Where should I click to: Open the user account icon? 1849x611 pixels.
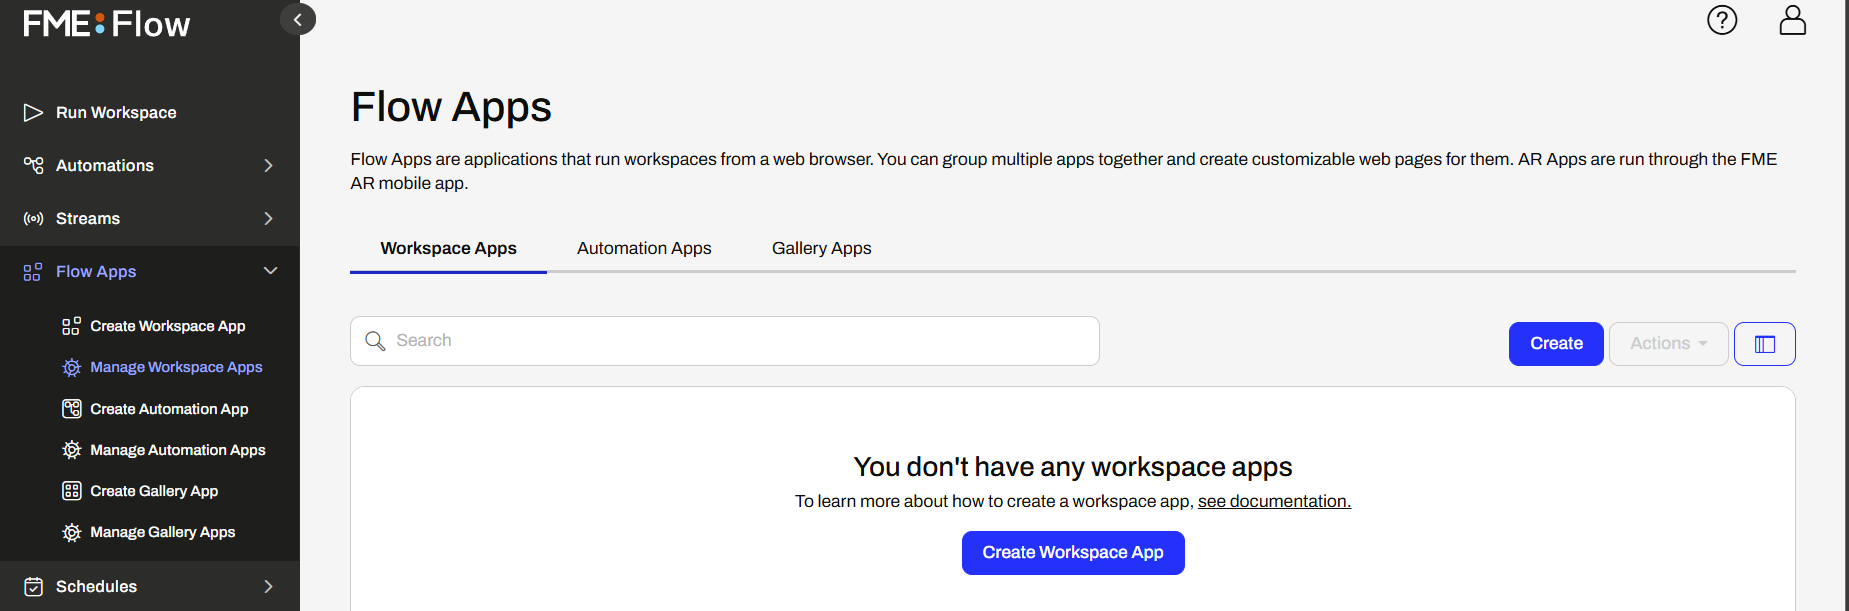coord(1793,20)
